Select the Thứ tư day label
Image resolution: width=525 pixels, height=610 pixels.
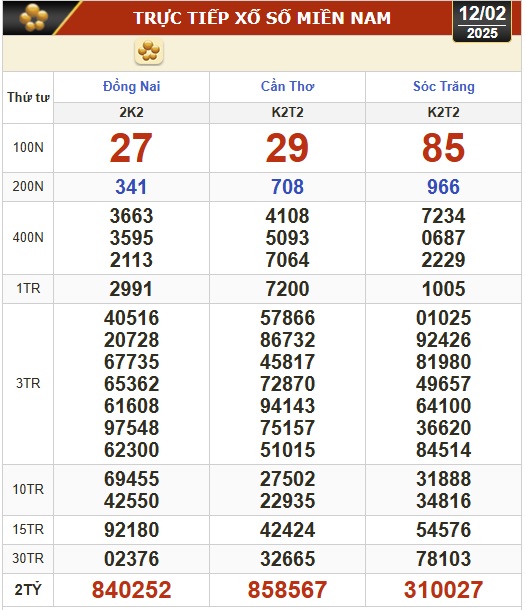pyautogui.click(x=28, y=97)
